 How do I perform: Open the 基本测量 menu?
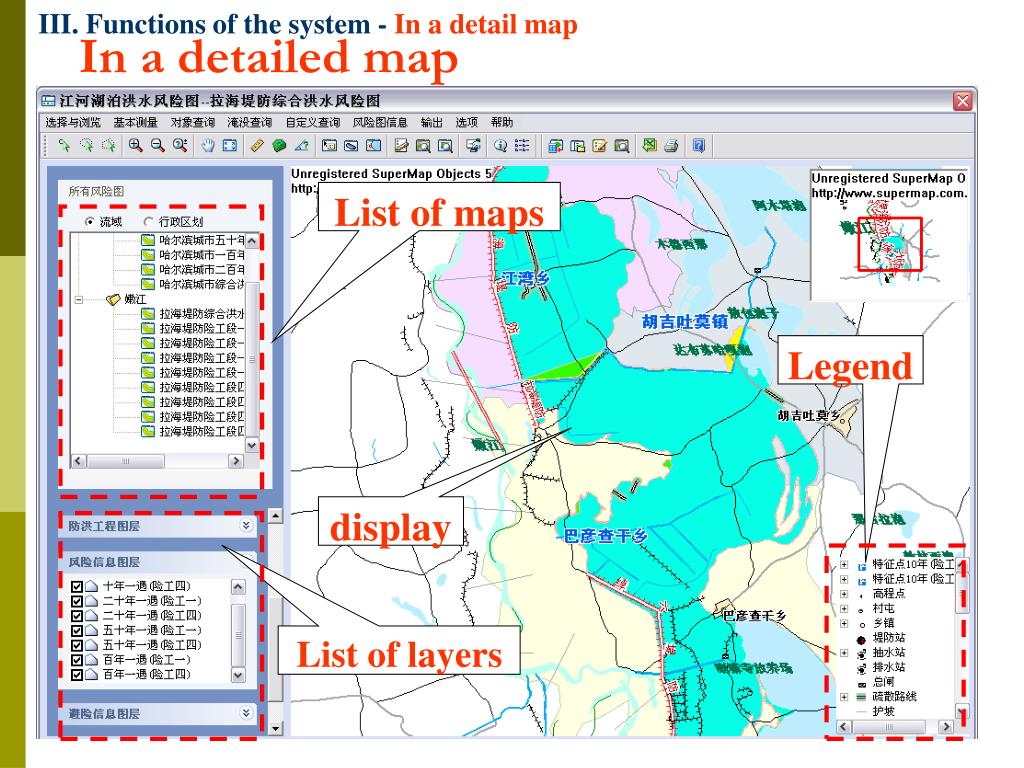(135, 122)
